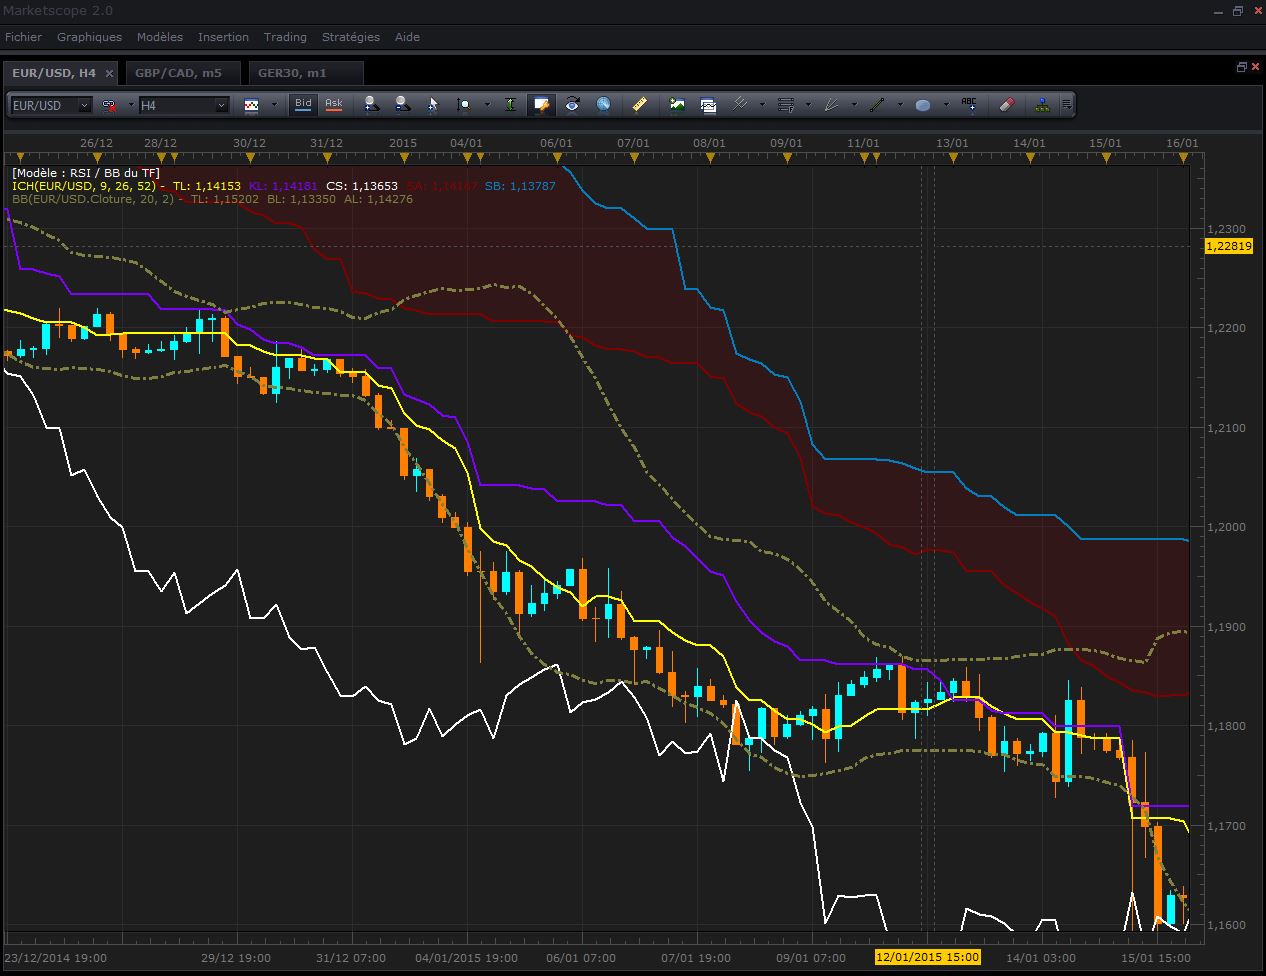Toggle the Bid price display
The width and height of the screenshot is (1266, 976).
click(303, 104)
